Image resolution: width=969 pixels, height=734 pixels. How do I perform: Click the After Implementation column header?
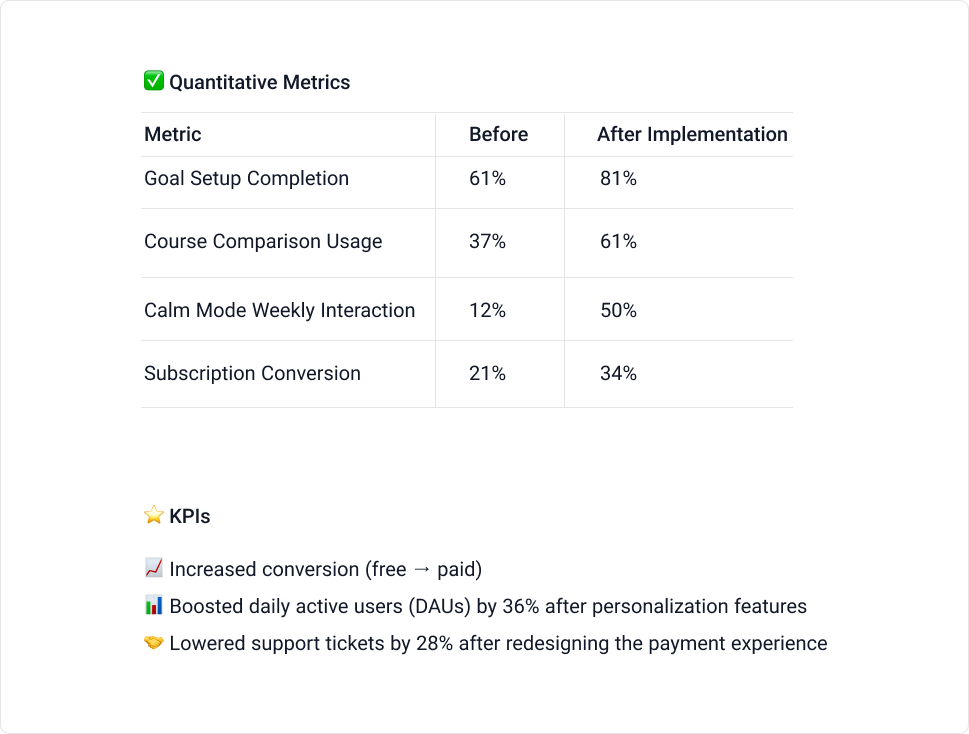[692, 134]
